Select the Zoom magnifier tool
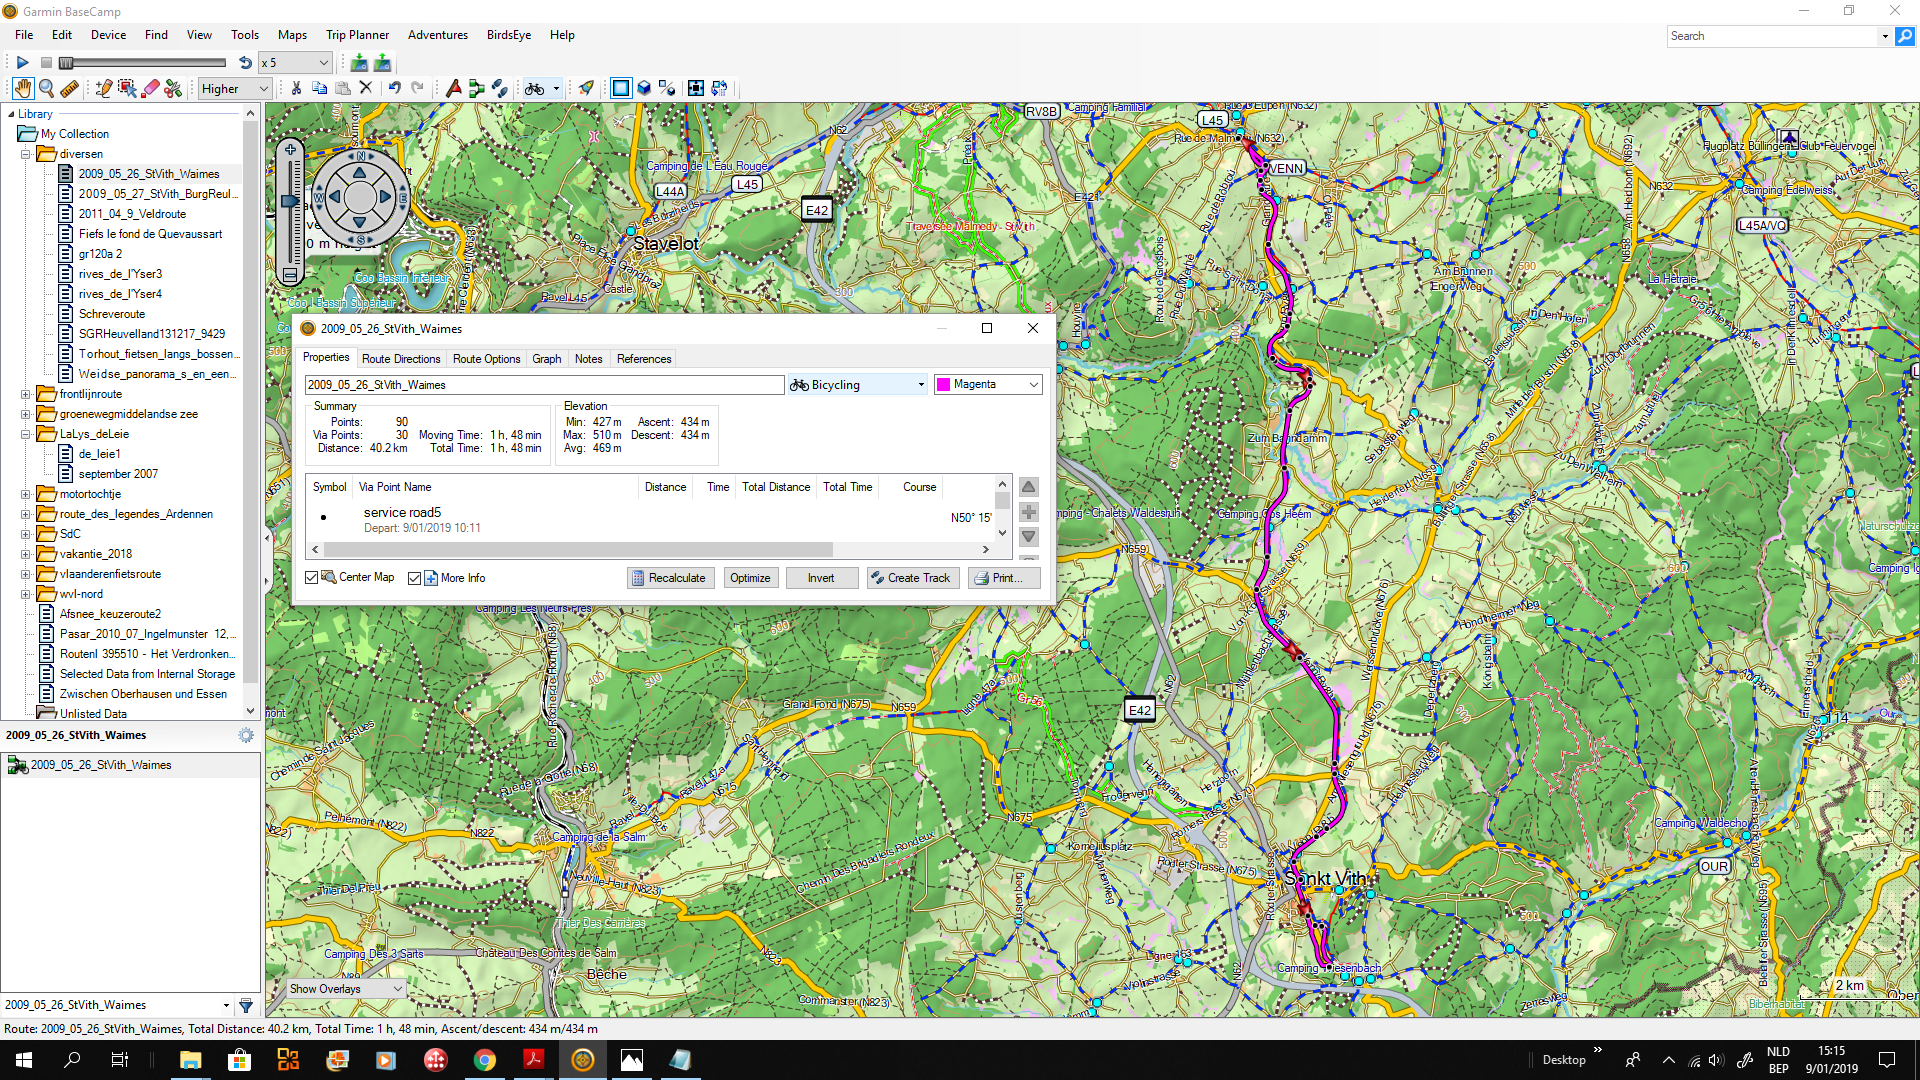The width and height of the screenshot is (1920, 1080). (x=46, y=89)
